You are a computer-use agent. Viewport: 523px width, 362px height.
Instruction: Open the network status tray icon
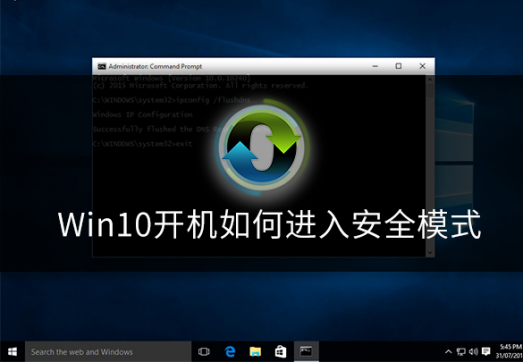click(461, 351)
